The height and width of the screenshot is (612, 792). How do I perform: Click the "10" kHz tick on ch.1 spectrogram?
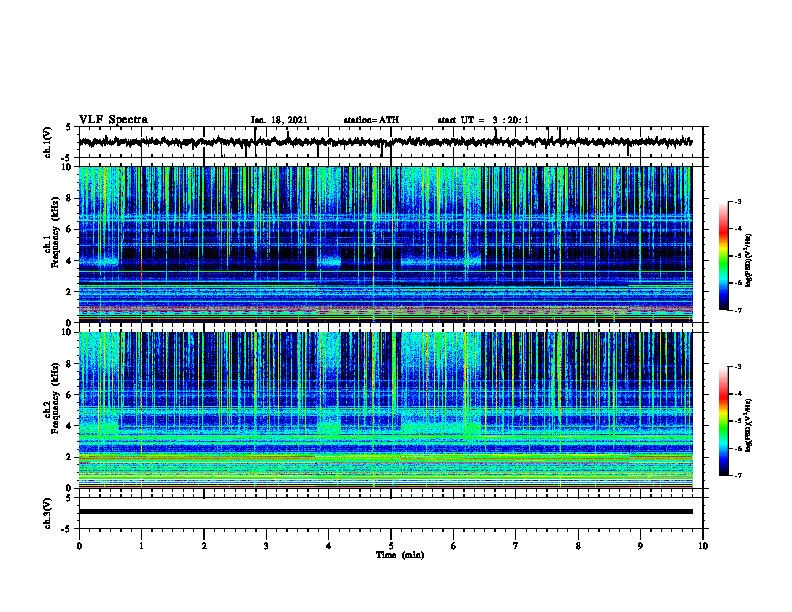coord(68,167)
